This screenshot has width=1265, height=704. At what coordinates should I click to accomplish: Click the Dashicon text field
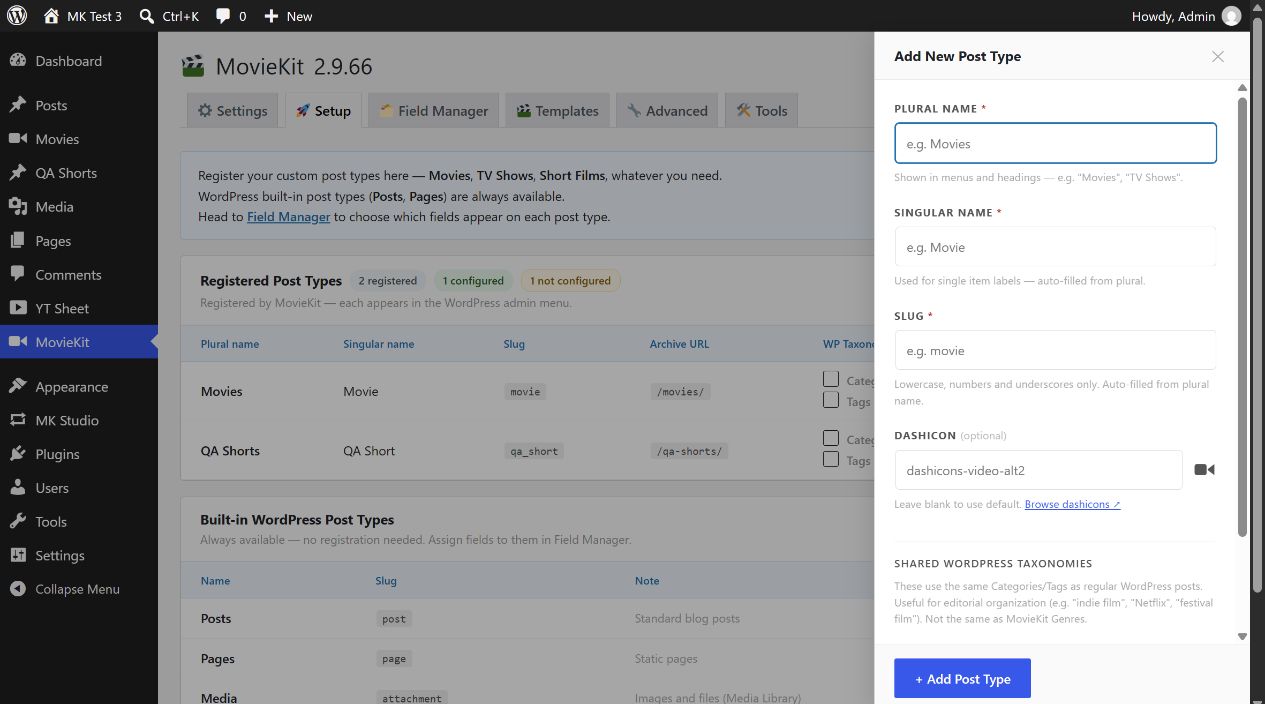(x=1038, y=470)
